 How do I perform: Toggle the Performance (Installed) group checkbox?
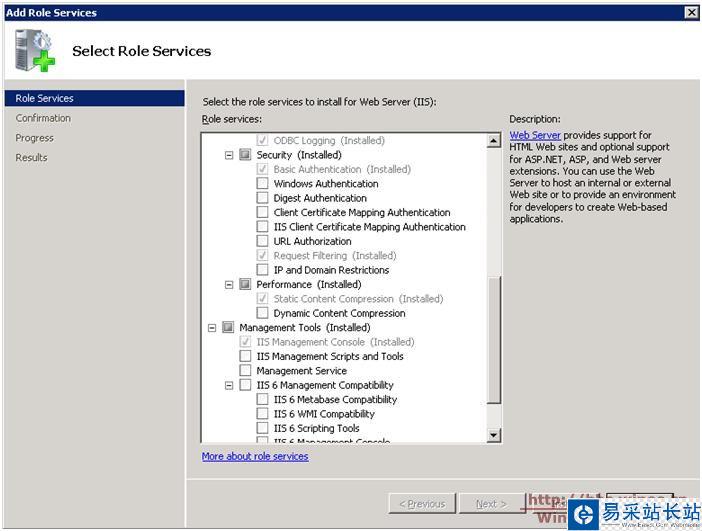point(245,284)
